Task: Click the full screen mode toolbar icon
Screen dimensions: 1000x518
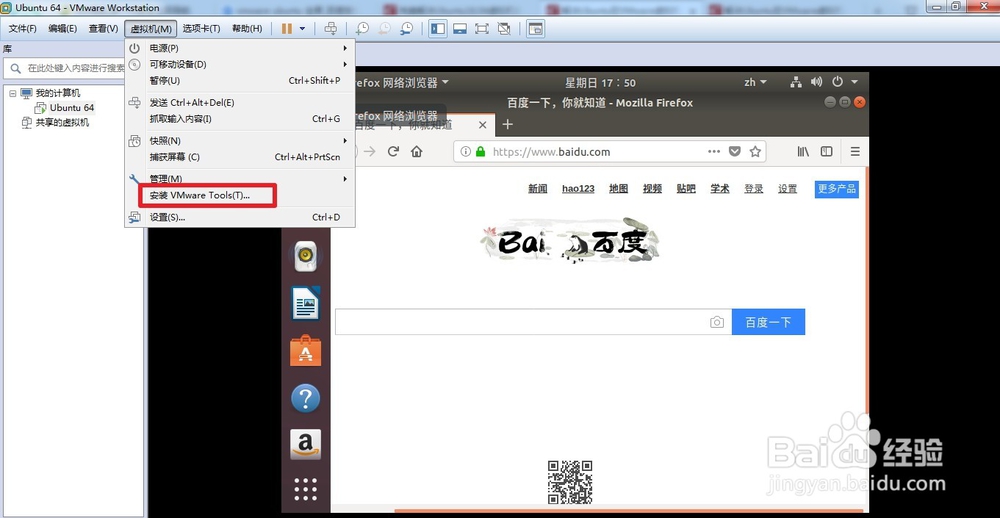Action: [x=482, y=29]
